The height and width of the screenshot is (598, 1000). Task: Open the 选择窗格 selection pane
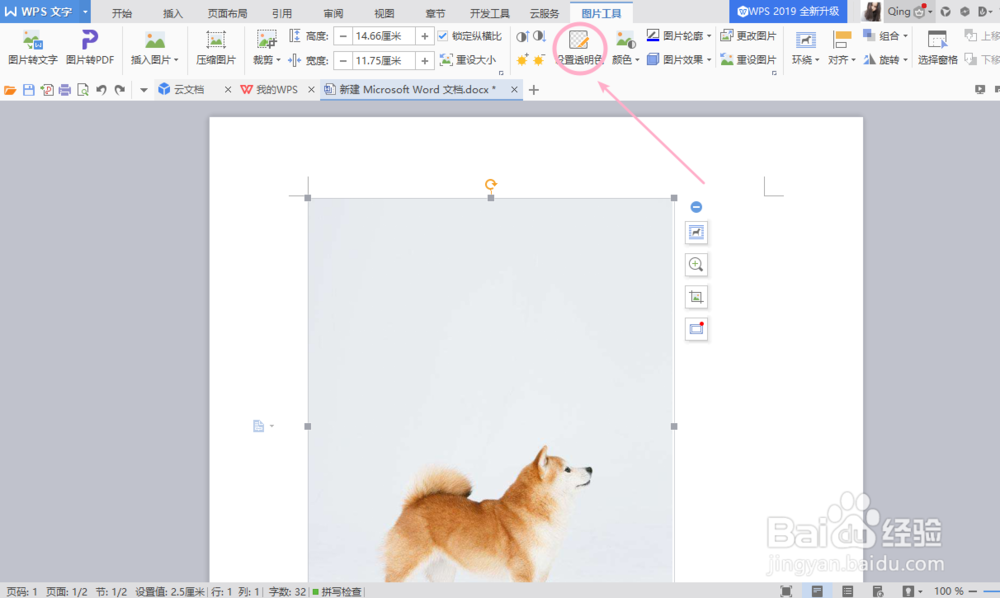(x=938, y=48)
